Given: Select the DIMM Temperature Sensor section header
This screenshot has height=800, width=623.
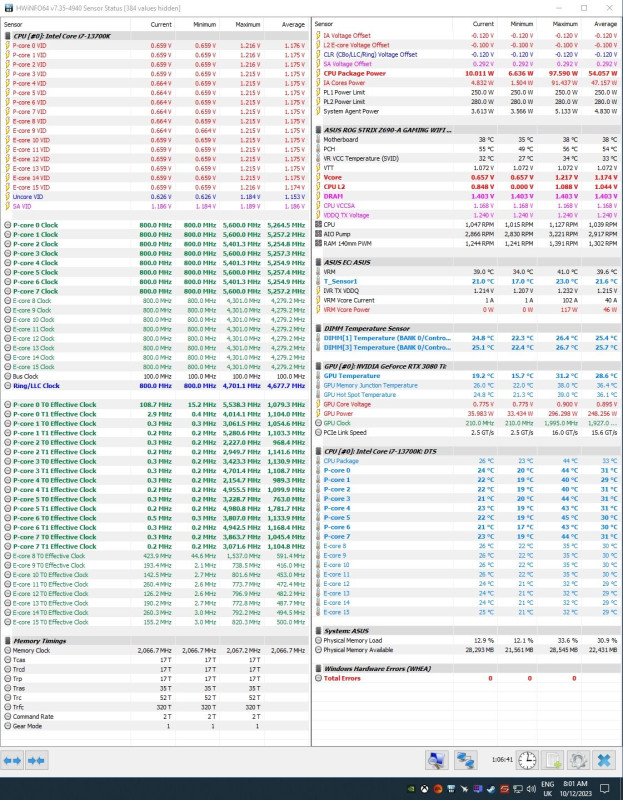Looking at the screenshot, I should pyautogui.click(x=466, y=329).
